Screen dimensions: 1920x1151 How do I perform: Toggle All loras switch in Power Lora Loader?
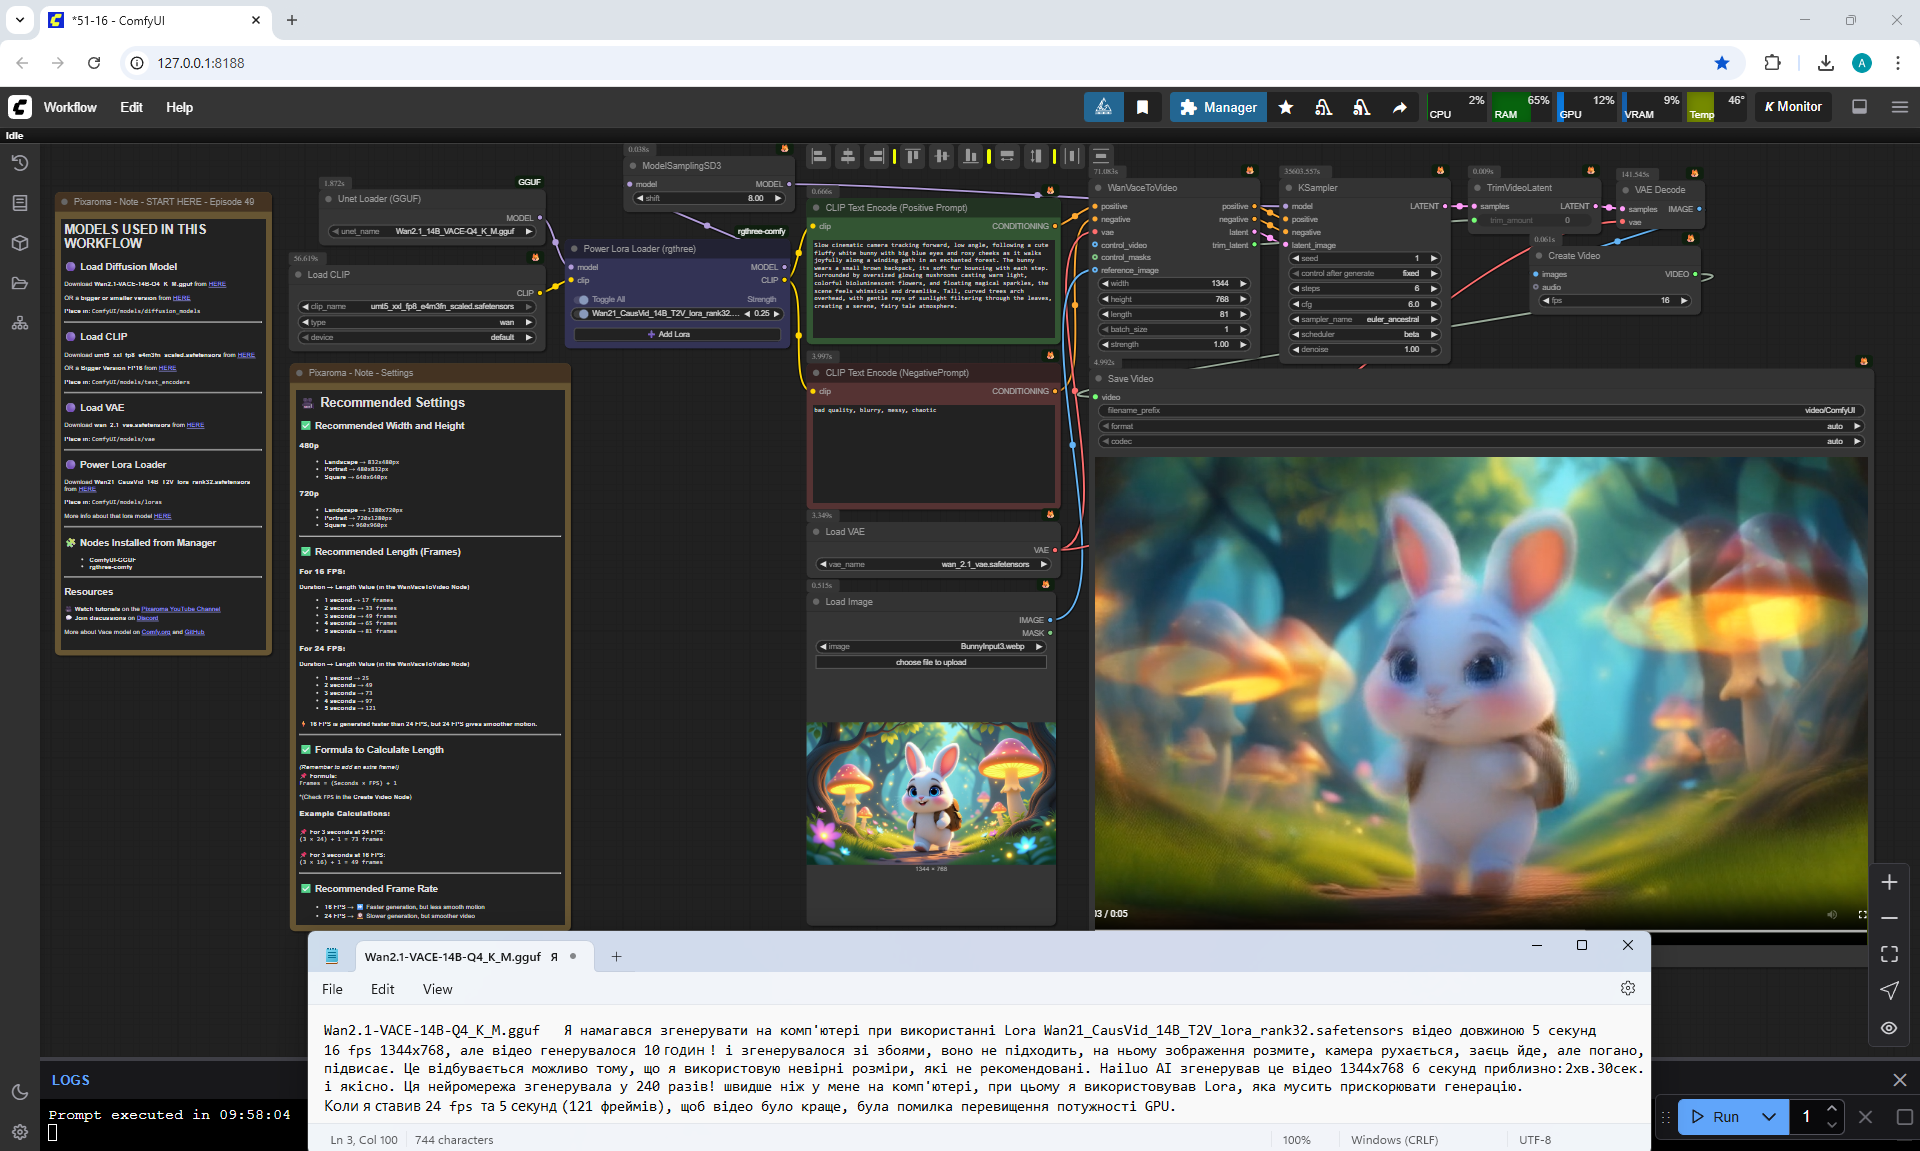click(583, 299)
